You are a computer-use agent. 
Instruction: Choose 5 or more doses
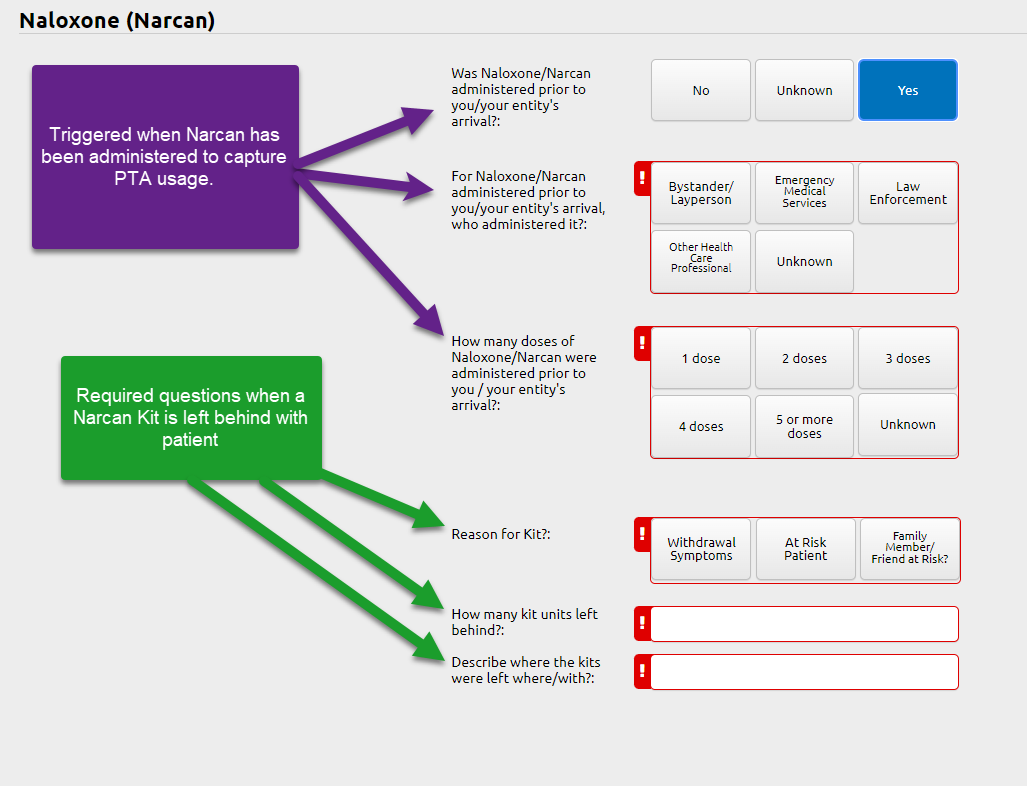[x=804, y=426]
